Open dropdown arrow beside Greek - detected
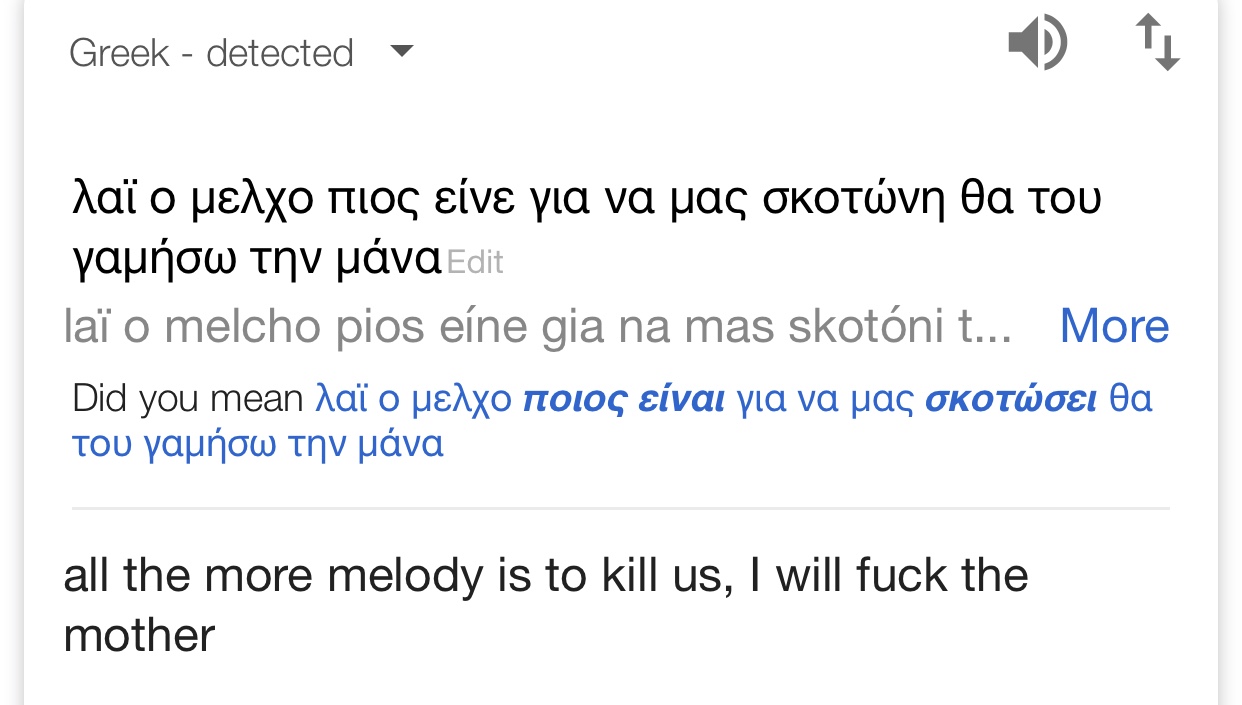 pos(401,50)
